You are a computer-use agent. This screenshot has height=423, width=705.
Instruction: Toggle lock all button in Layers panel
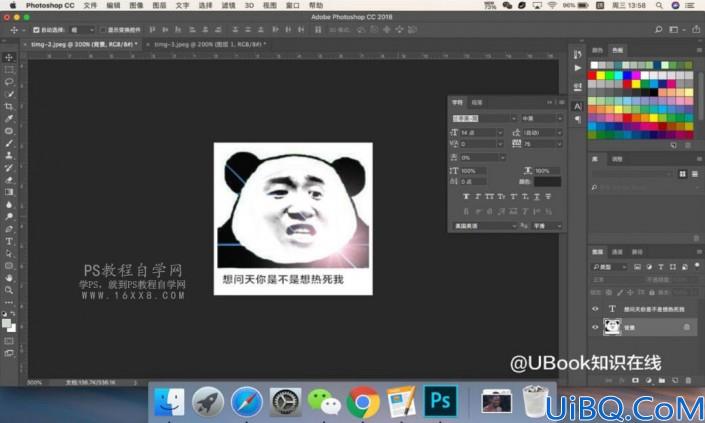coord(652,293)
